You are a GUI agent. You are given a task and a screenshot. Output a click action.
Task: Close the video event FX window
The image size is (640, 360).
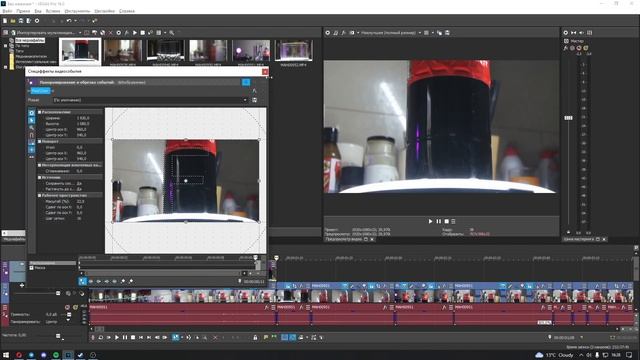click(x=265, y=71)
